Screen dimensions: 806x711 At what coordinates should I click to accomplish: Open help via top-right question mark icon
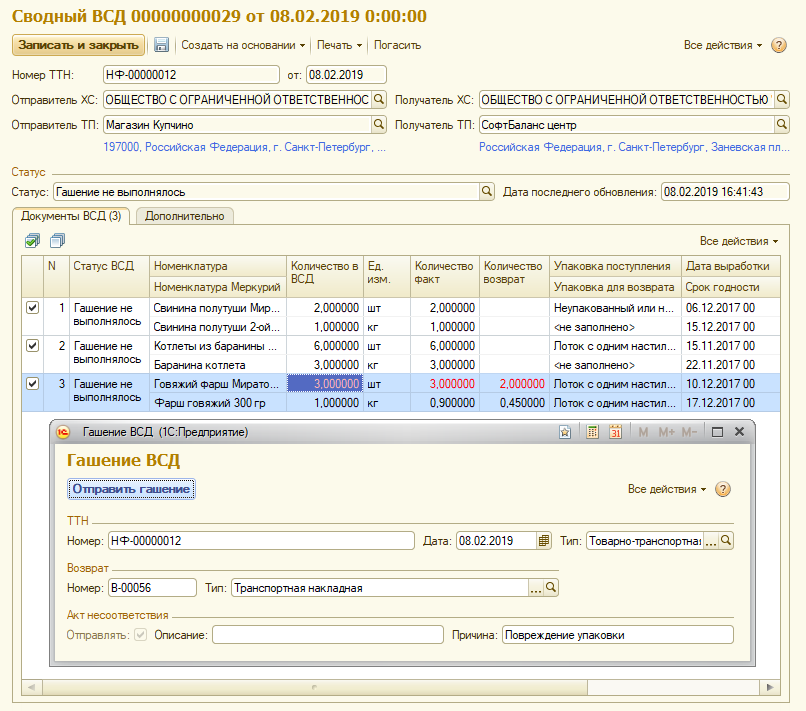(x=779, y=45)
